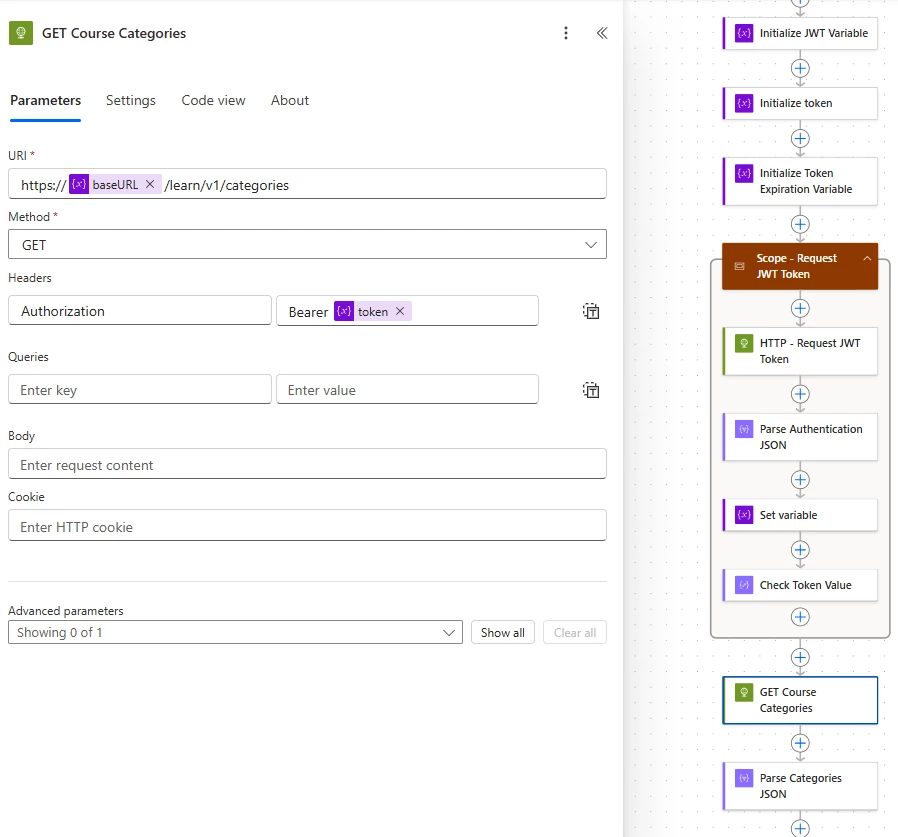898x837 pixels.
Task: Select the Check Token Value action
Action: (800, 585)
